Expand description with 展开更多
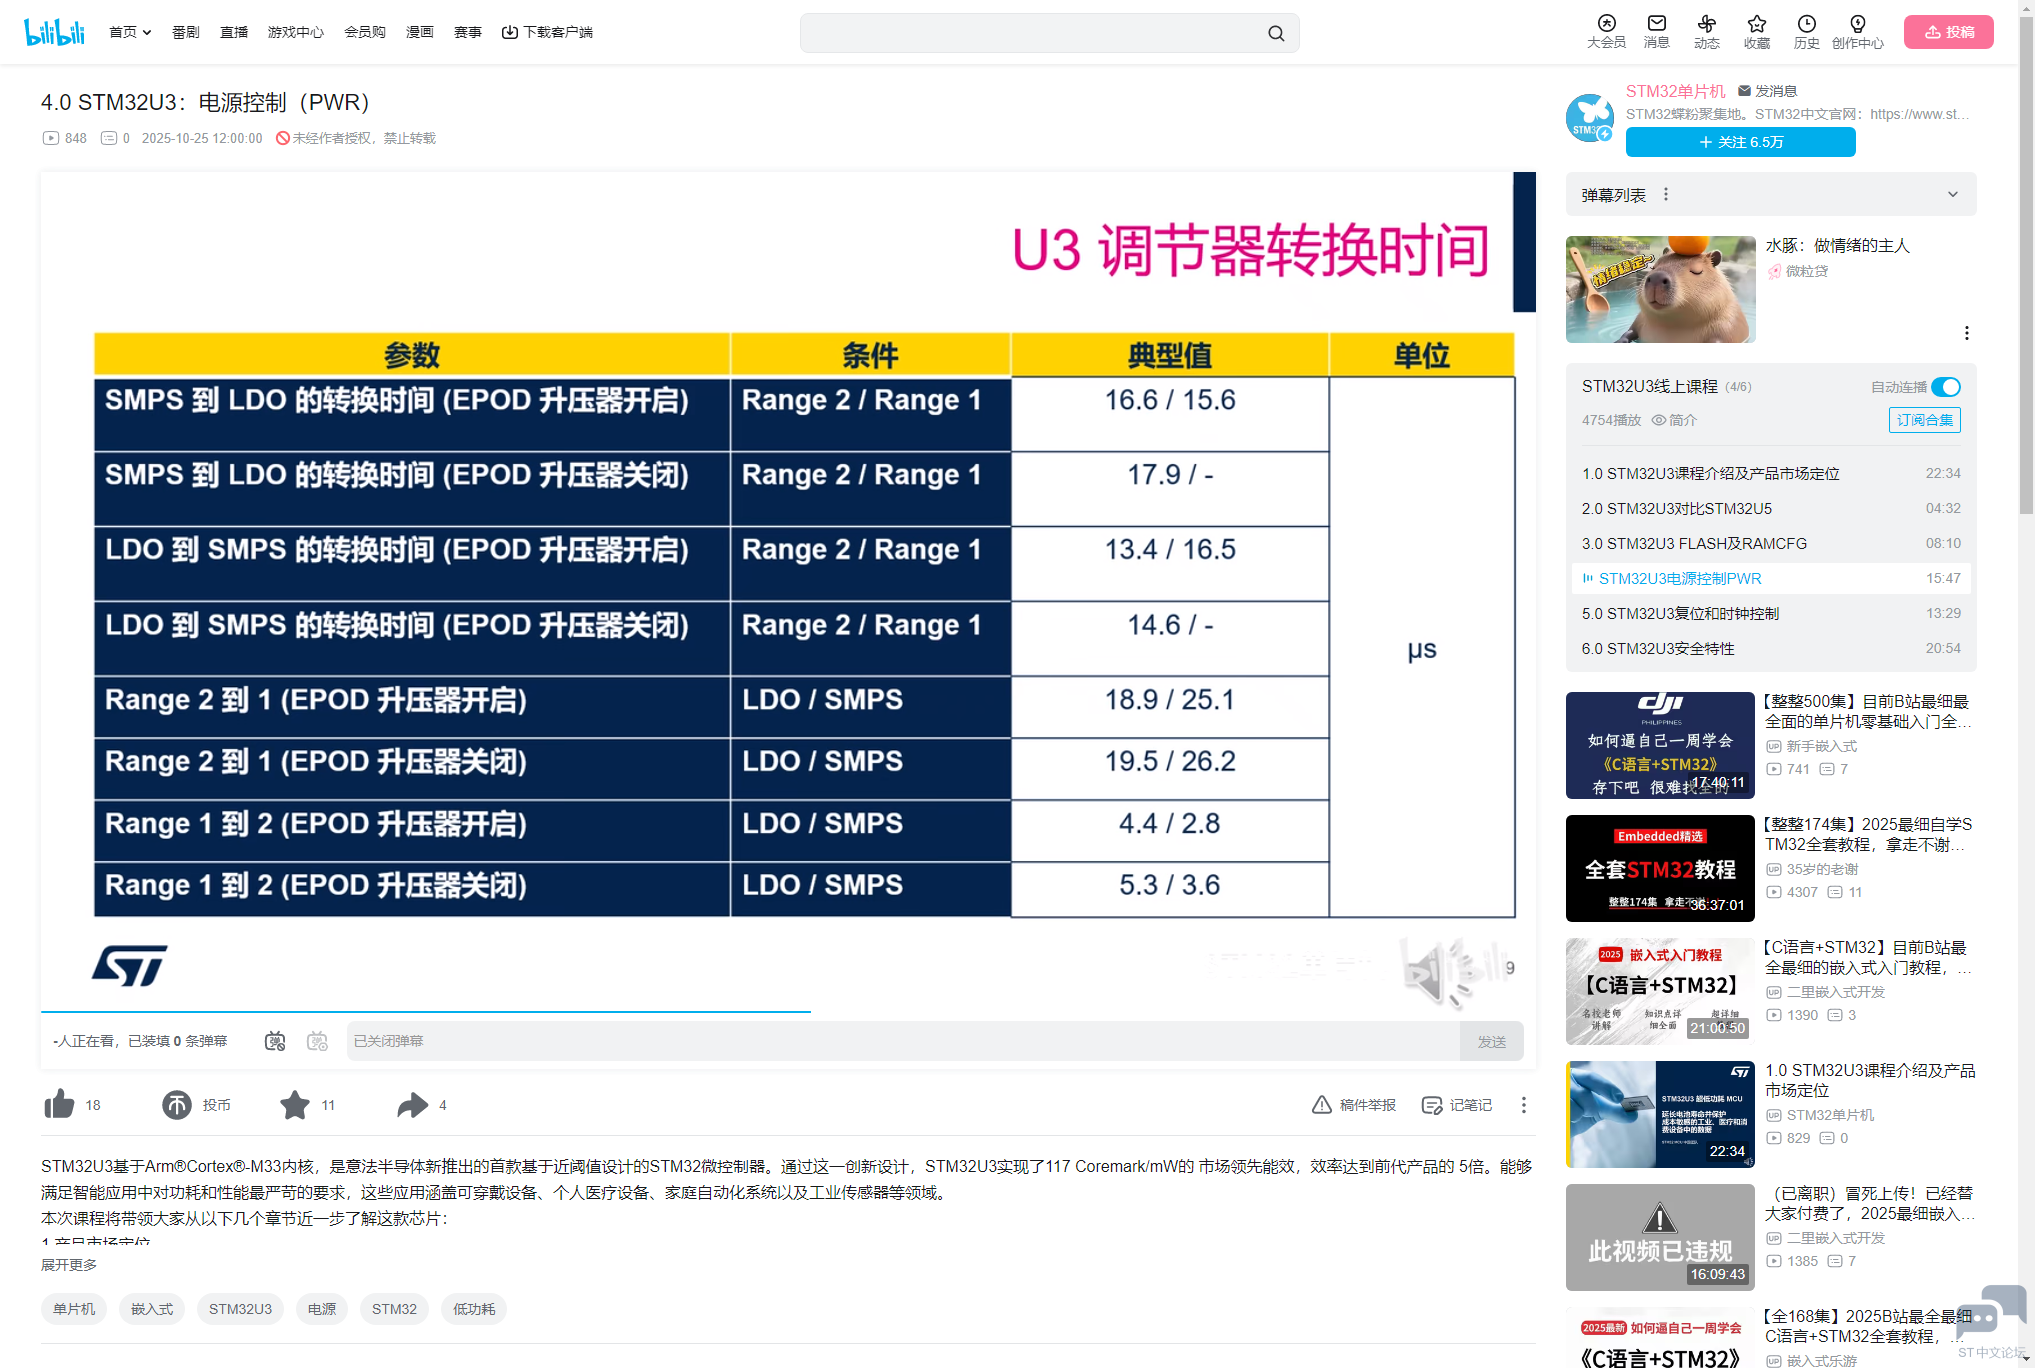This screenshot has height=1368, width=2035. (x=69, y=1265)
